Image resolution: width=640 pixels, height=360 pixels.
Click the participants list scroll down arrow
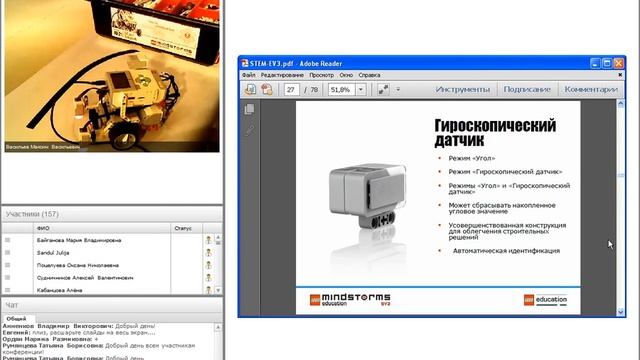[x=218, y=290]
